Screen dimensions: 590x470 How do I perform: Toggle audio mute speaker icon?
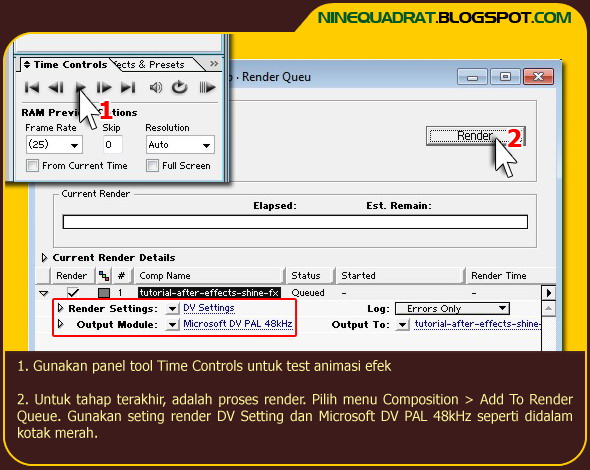(156, 88)
